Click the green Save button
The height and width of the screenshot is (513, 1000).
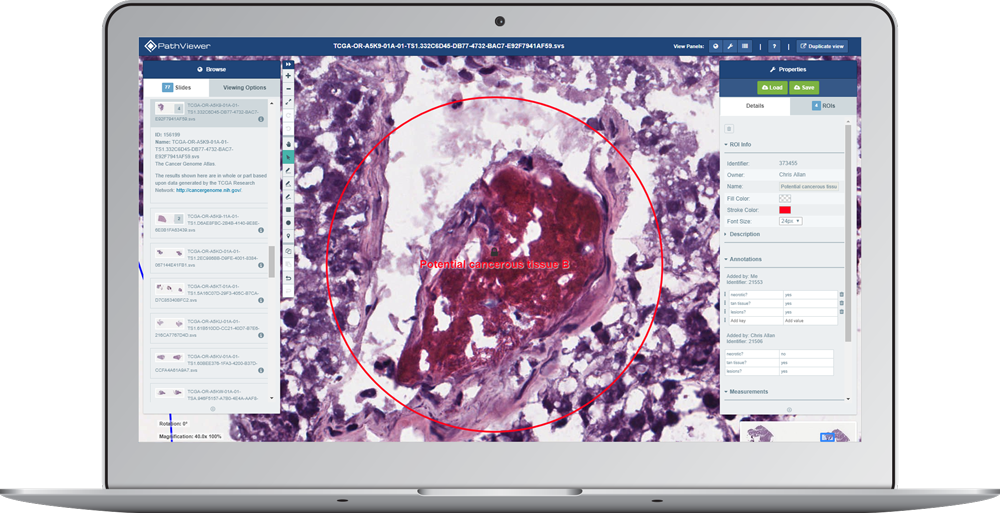tap(804, 87)
